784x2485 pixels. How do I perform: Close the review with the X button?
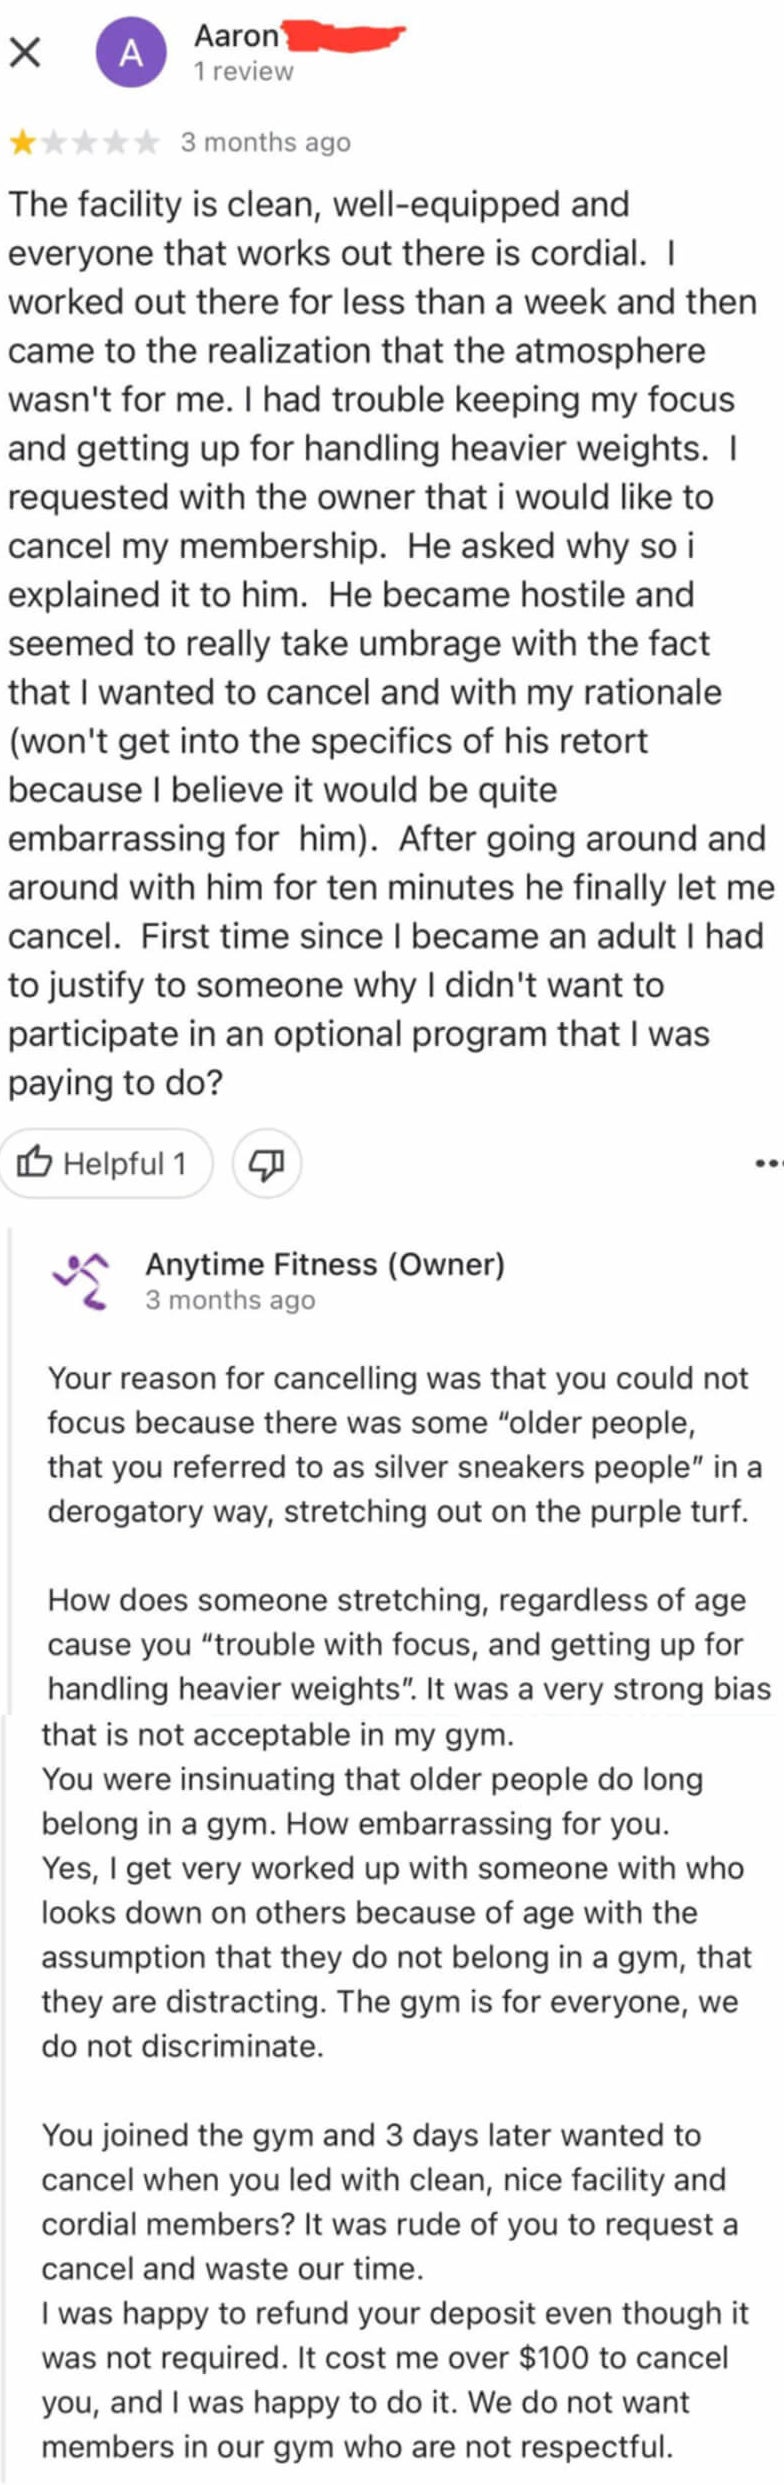[x=25, y=52]
